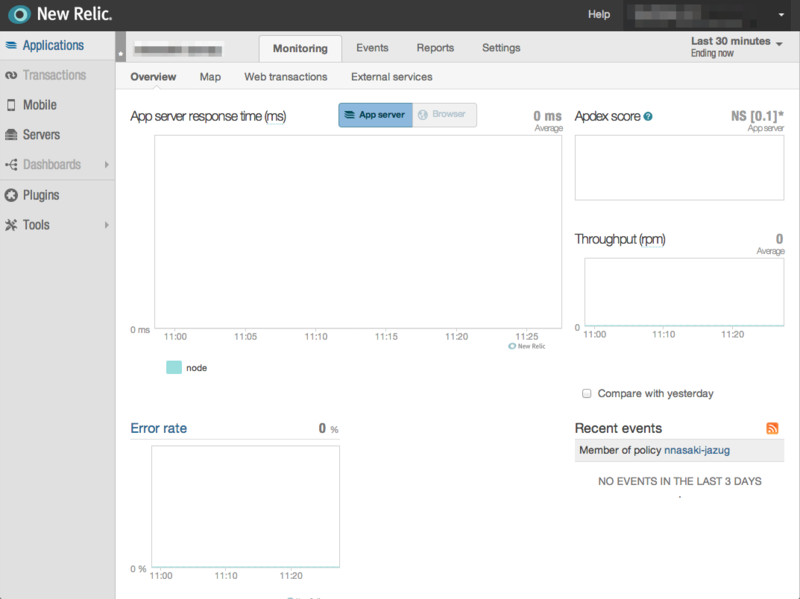This screenshot has width=800, height=599.
Task: Click the Recent events RSS icon
Action: coord(772,428)
